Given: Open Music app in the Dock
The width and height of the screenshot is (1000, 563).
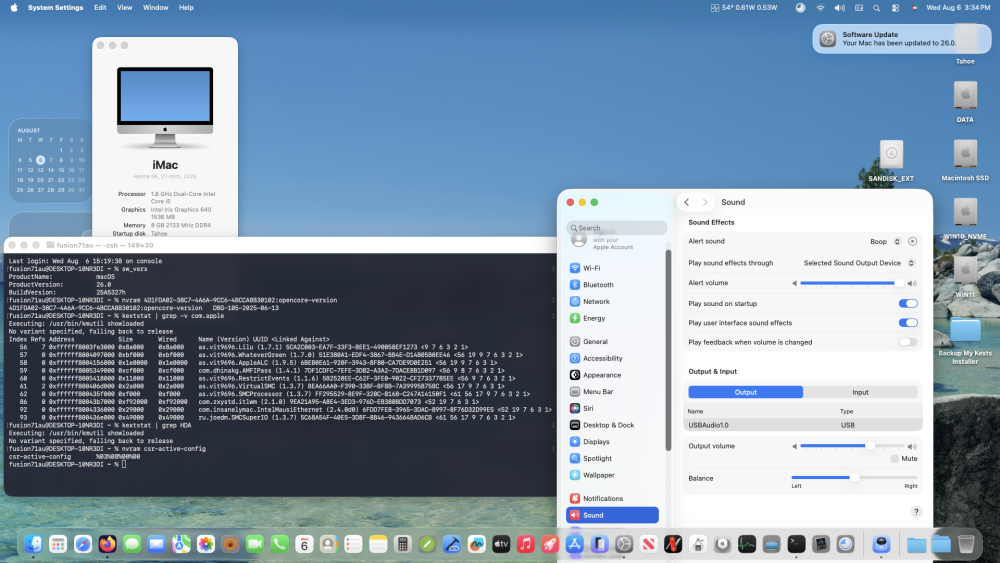Looking at the screenshot, I should tap(526, 544).
